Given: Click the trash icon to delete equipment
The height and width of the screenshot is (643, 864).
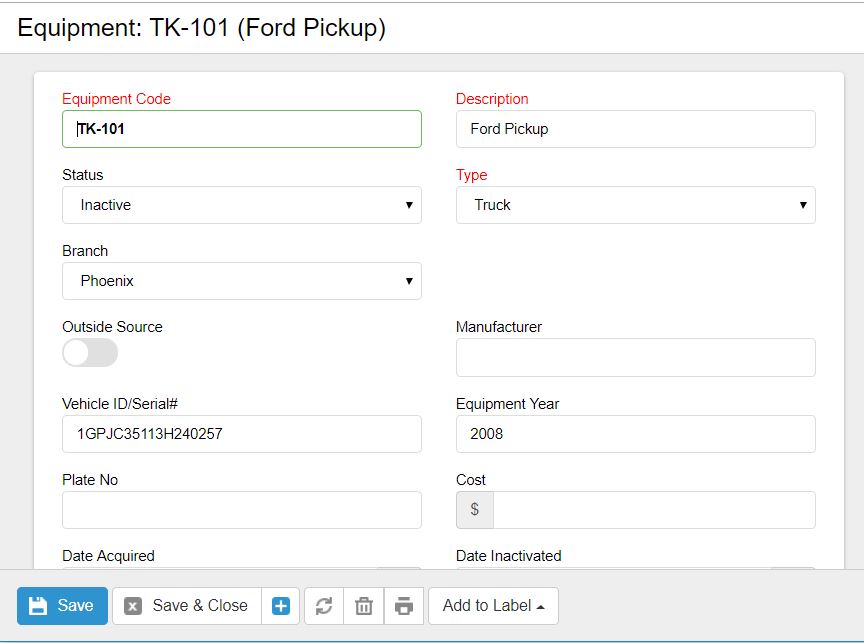Looking at the screenshot, I should click(363, 605).
